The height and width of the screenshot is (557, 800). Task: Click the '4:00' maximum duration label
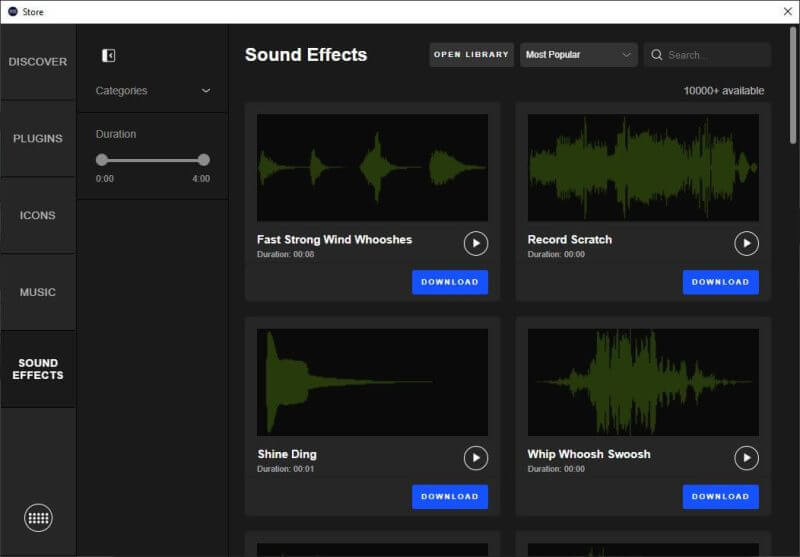pos(201,179)
